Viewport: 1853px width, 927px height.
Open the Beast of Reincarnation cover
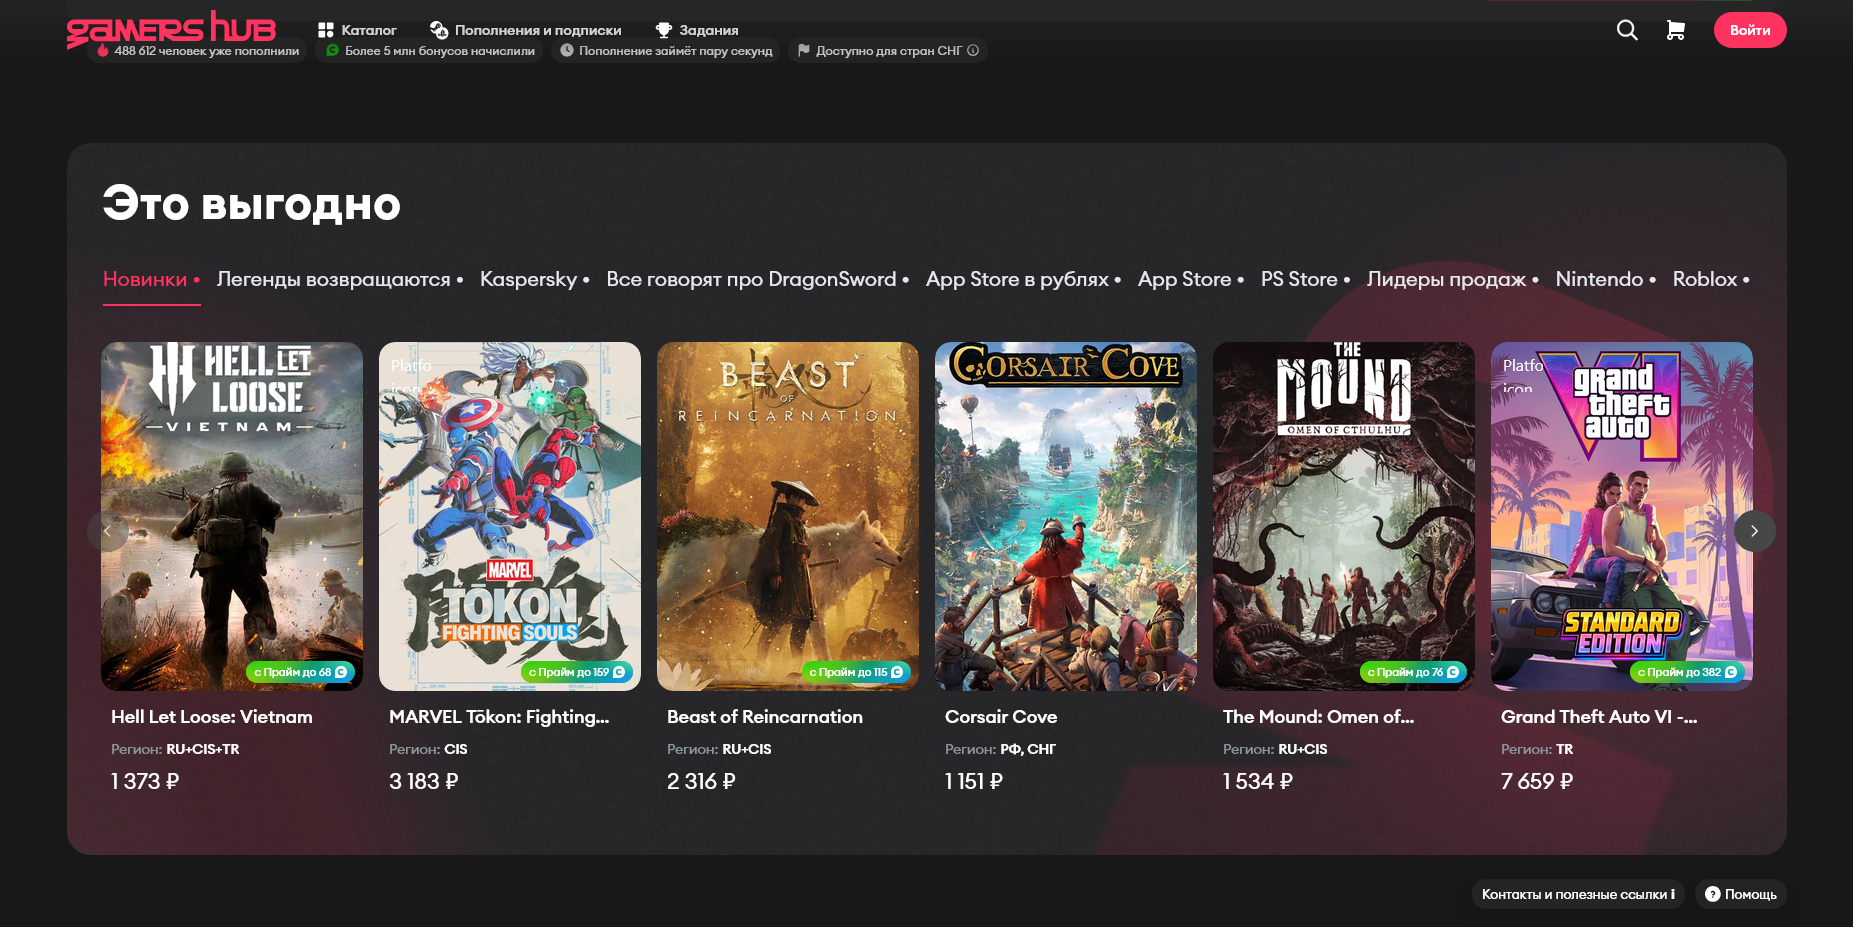pos(788,516)
